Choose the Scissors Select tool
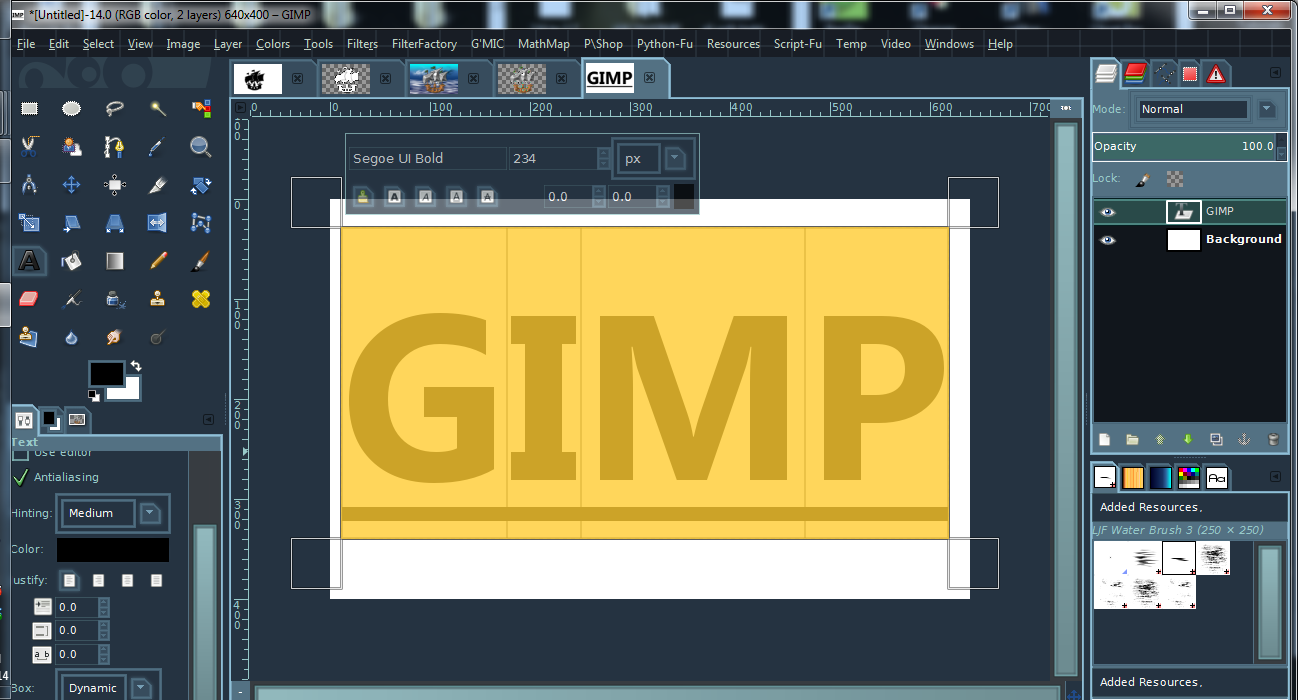The width and height of the screenshot is (1298, 700). (30, 147)
